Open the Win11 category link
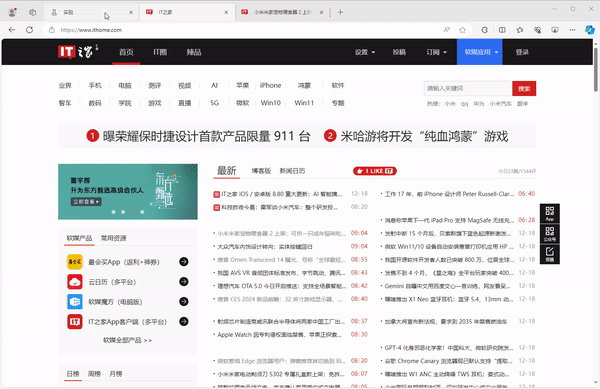The height and width of the screenshot is (389, 600). (x=304, y=103)
